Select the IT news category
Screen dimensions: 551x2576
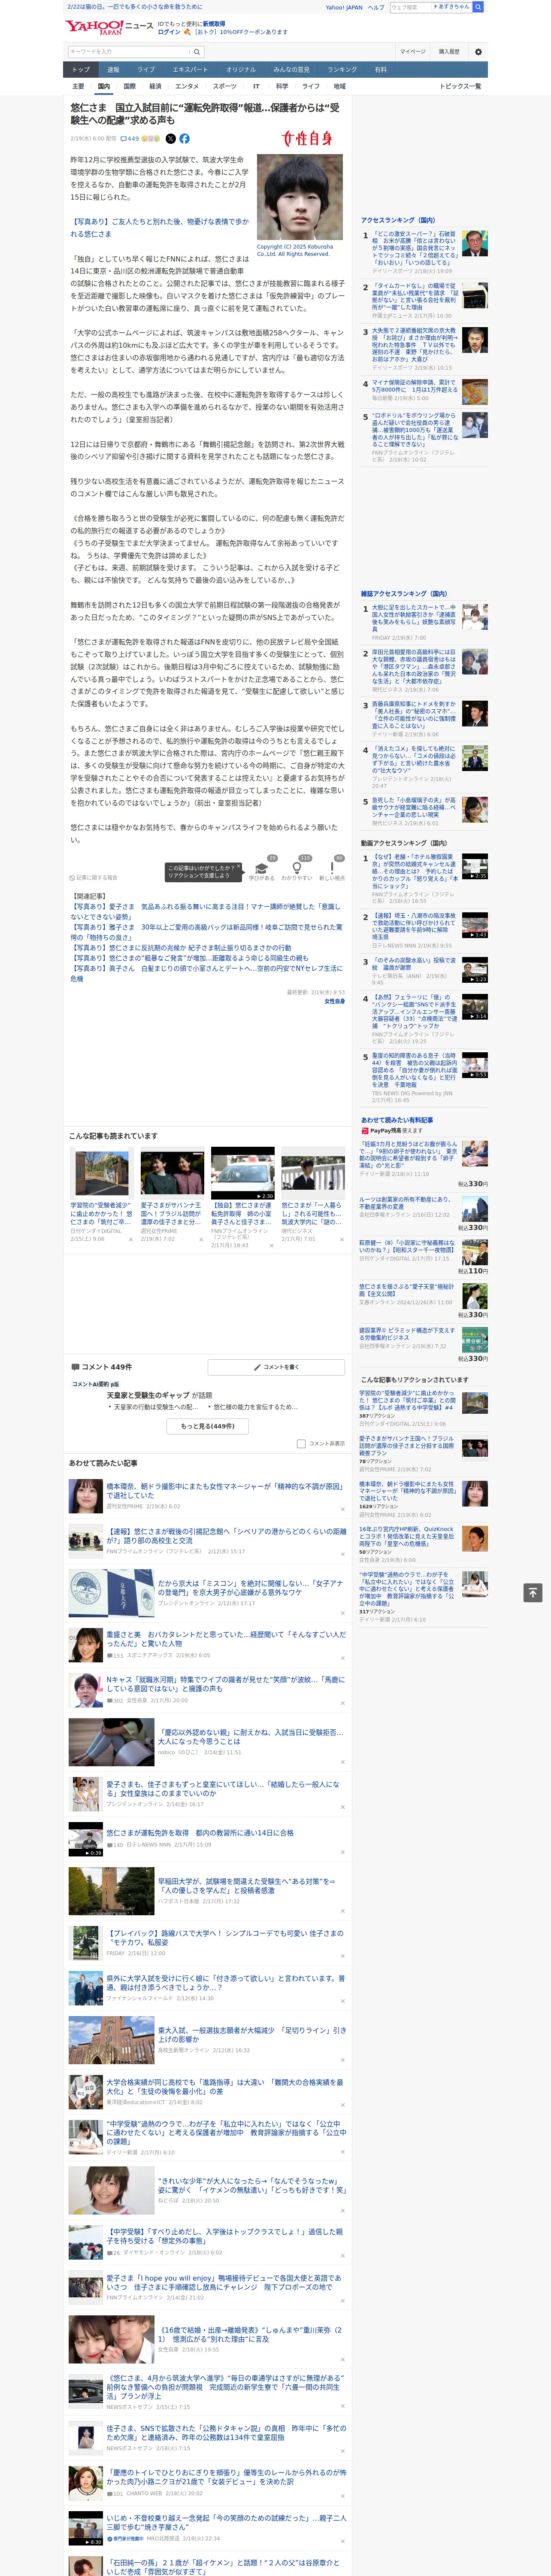pos(256,86)
